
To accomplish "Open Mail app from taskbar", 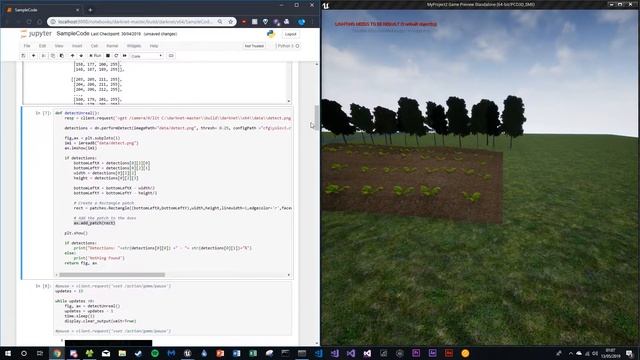I will [x=106, y=353].
